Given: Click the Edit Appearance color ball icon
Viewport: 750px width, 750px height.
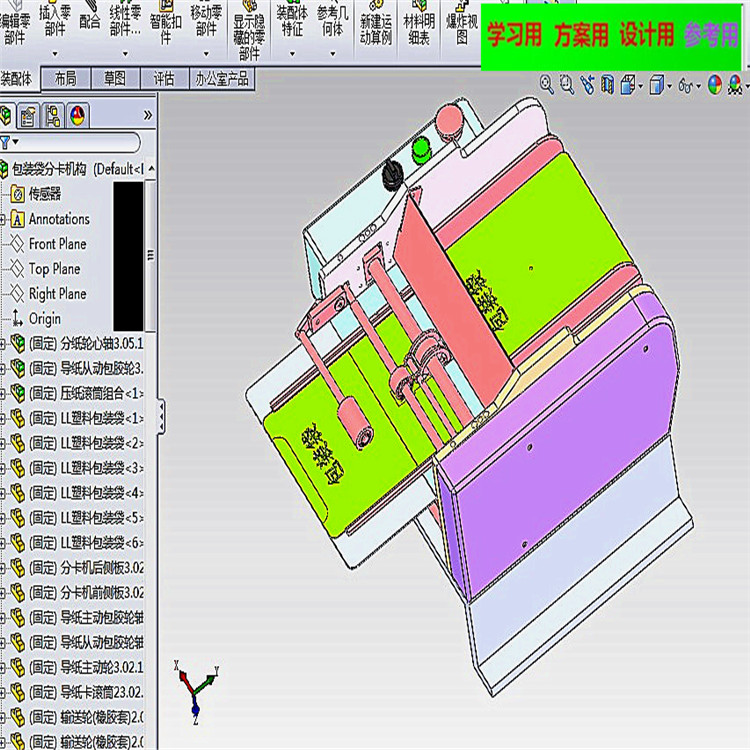Looking at the screenshot, I should tap(715, 85).
